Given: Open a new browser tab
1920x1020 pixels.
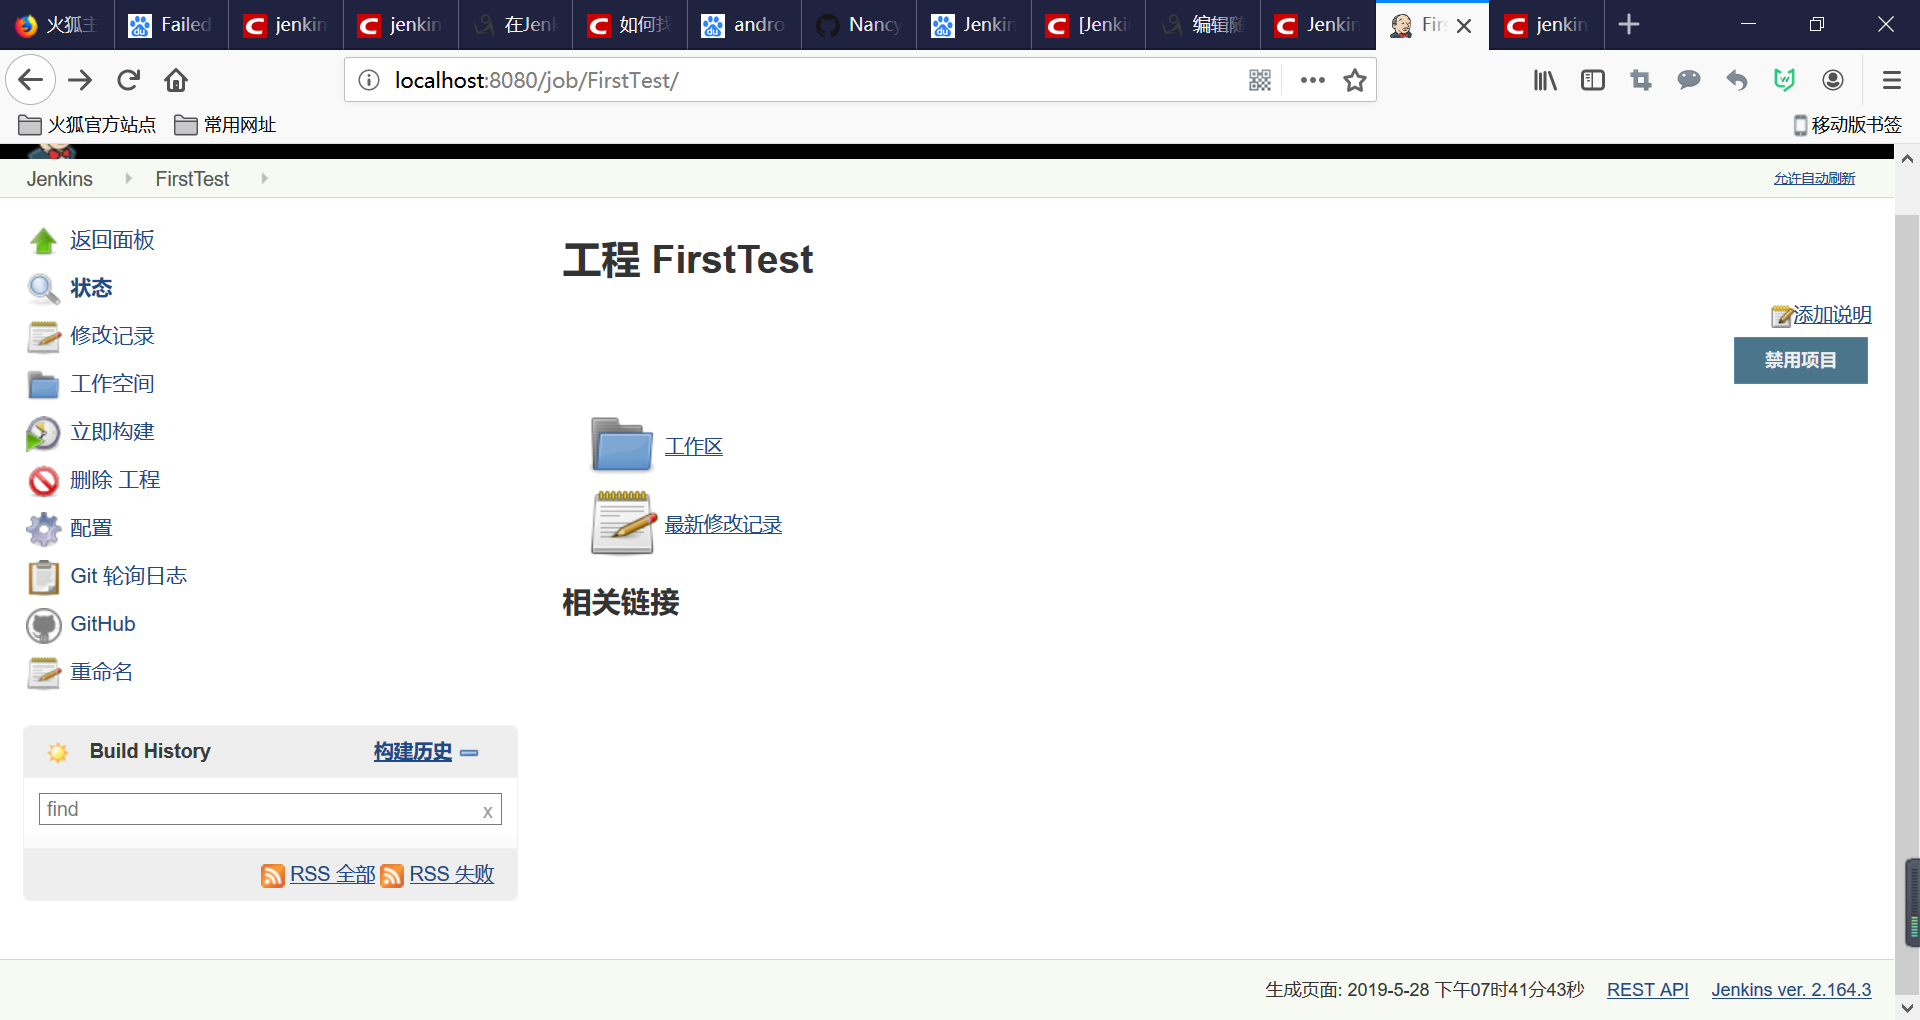Looking at the screenshot, I should (x=1629, y=25).
